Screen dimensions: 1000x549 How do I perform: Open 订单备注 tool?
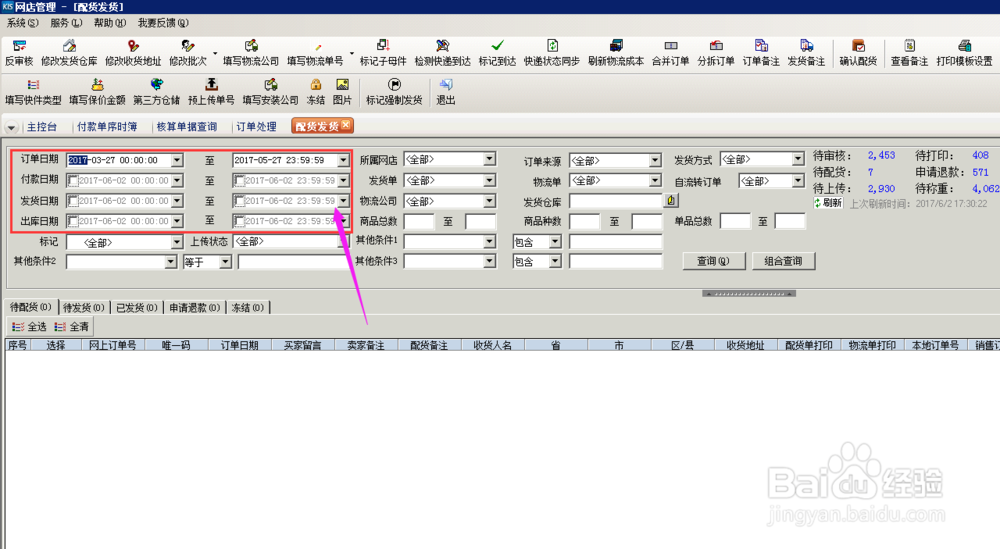click(761, 53)
